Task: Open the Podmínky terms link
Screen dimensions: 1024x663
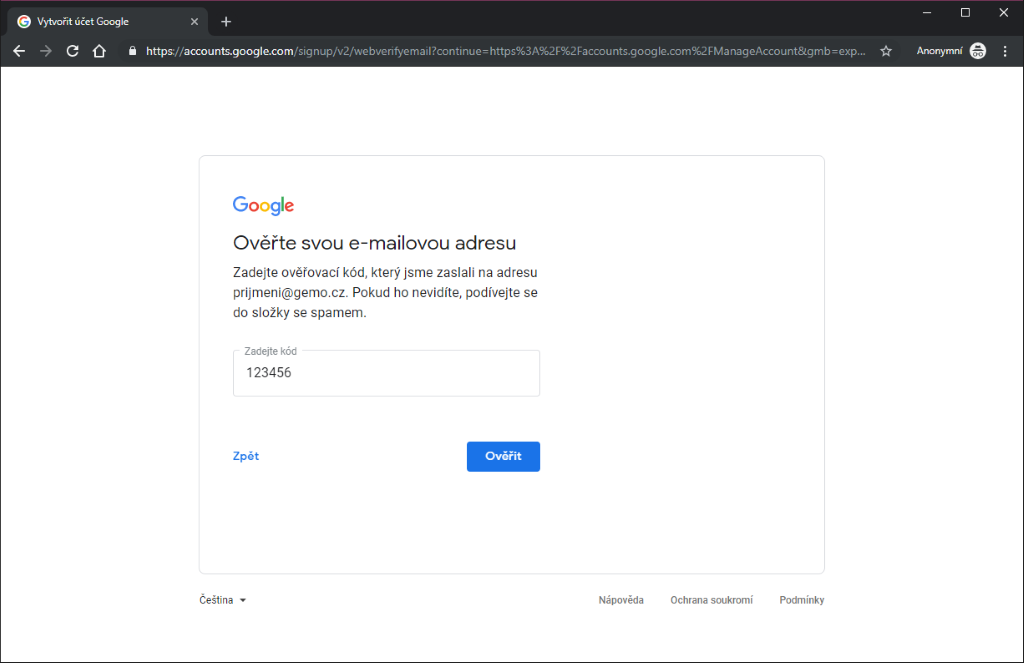Action: tap(801, 600)
